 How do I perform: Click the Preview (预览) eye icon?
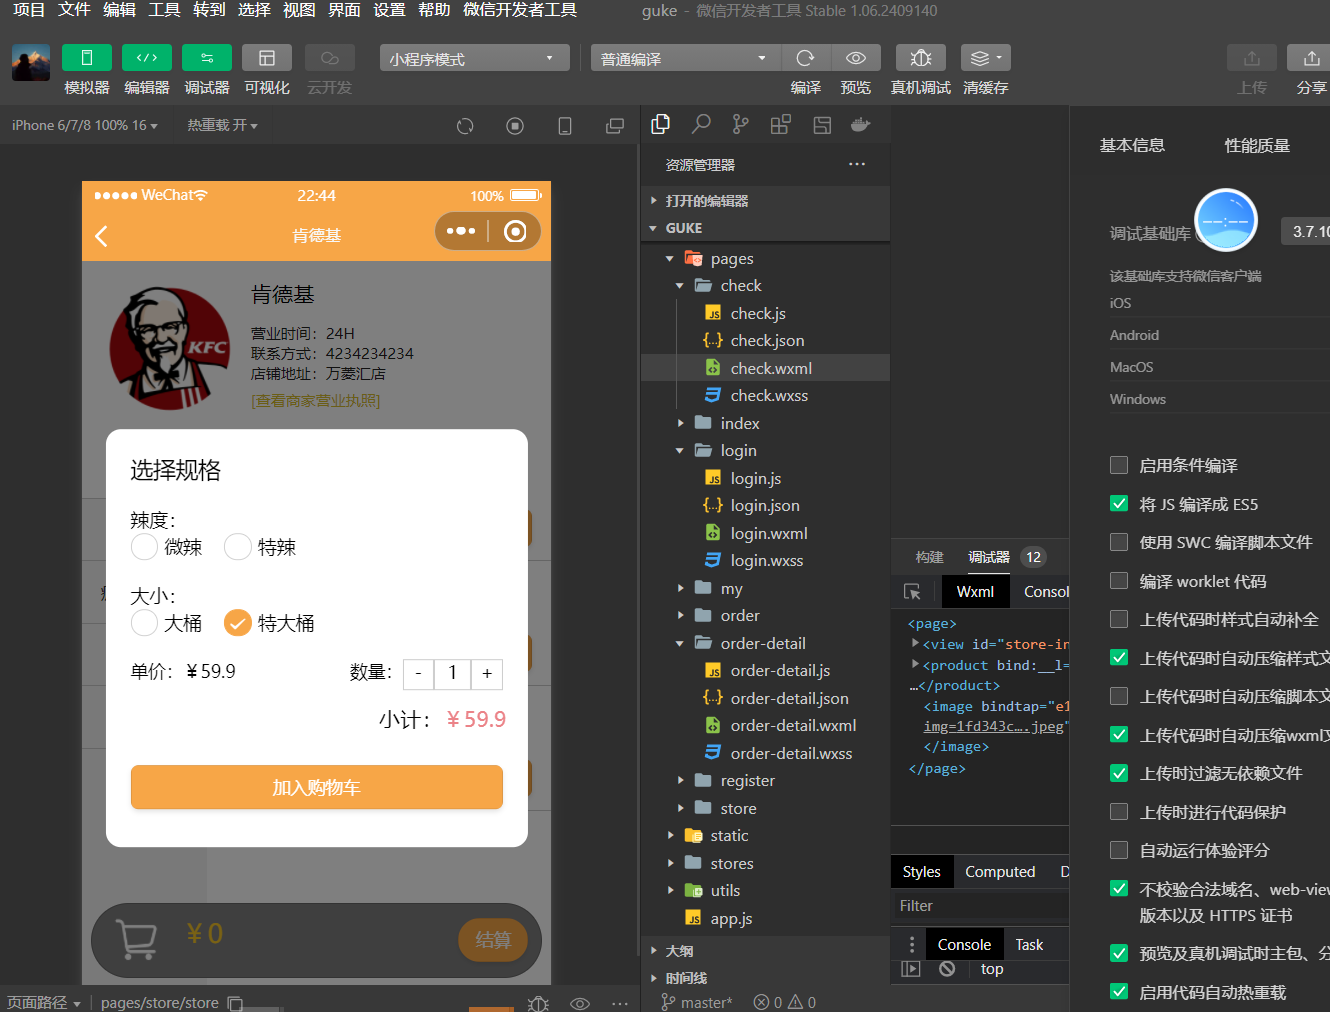pyautogui.click(x=856, y=58)
